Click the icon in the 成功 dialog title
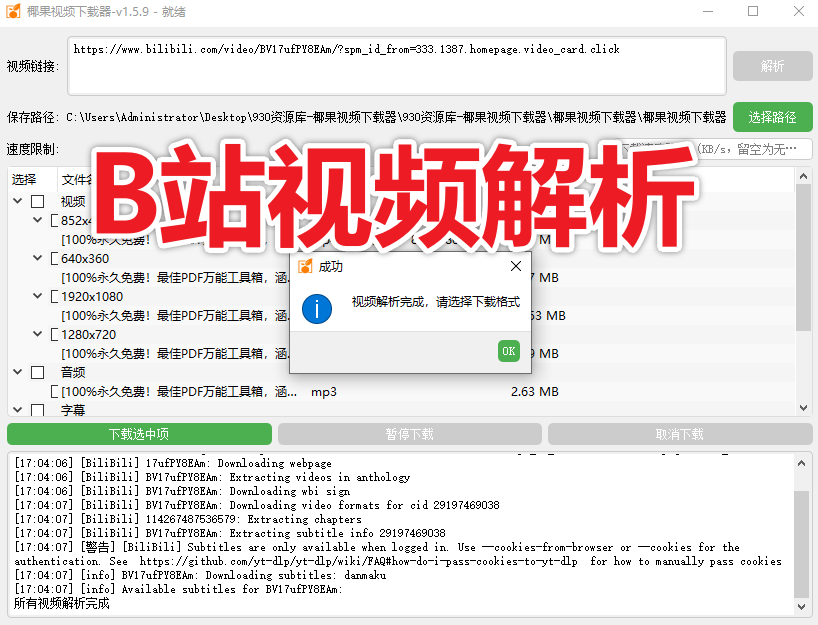 [x=305, y=267]
